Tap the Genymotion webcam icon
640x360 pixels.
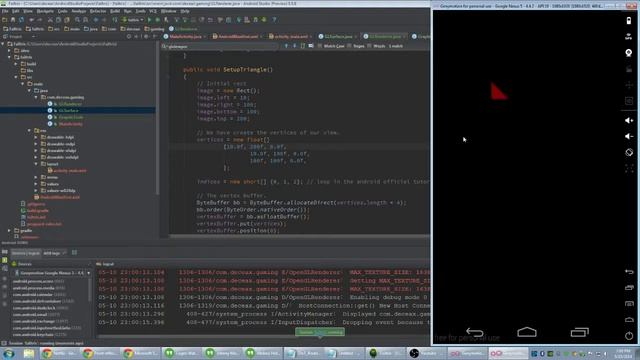tap(629, 53)
